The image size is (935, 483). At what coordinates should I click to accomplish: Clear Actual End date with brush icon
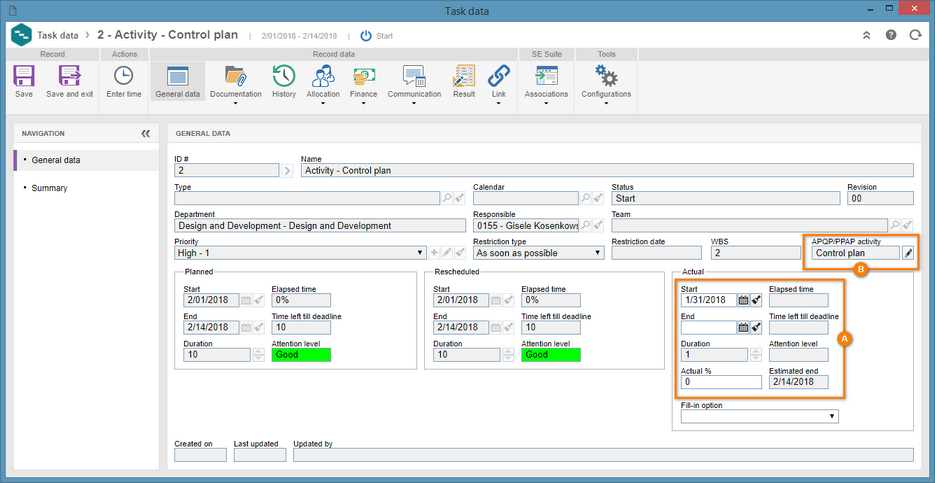coord(756,327)
